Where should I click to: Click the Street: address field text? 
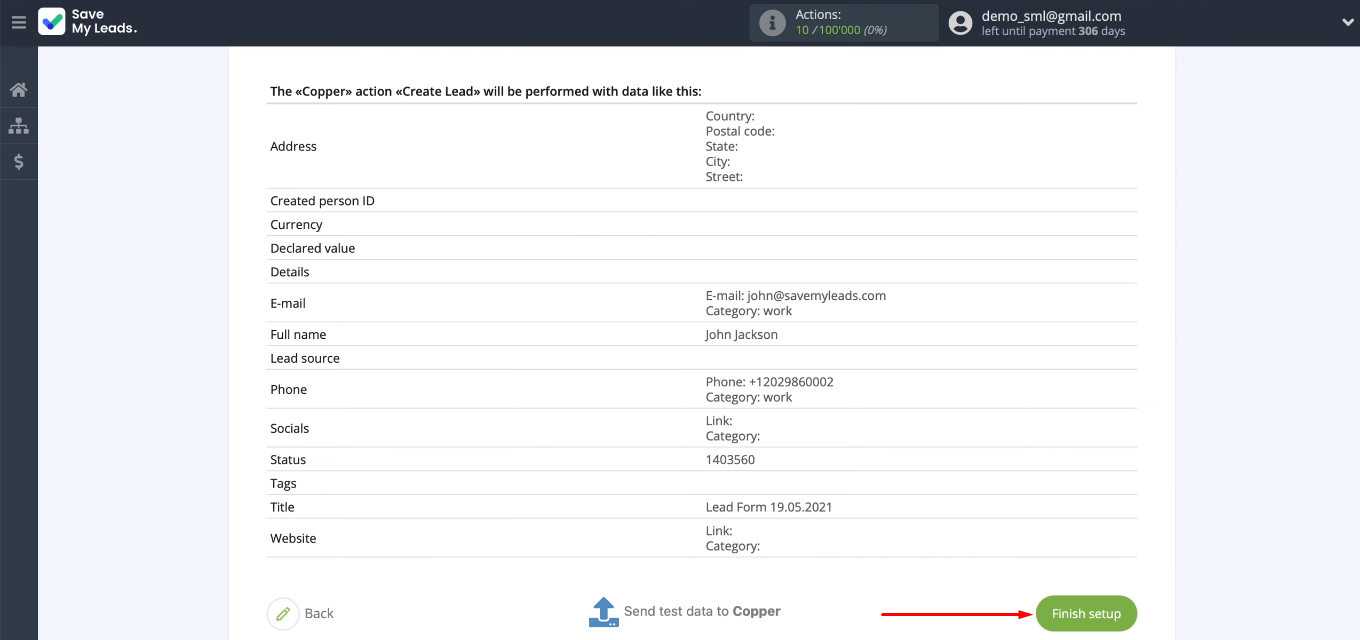(x=724, y=177)
